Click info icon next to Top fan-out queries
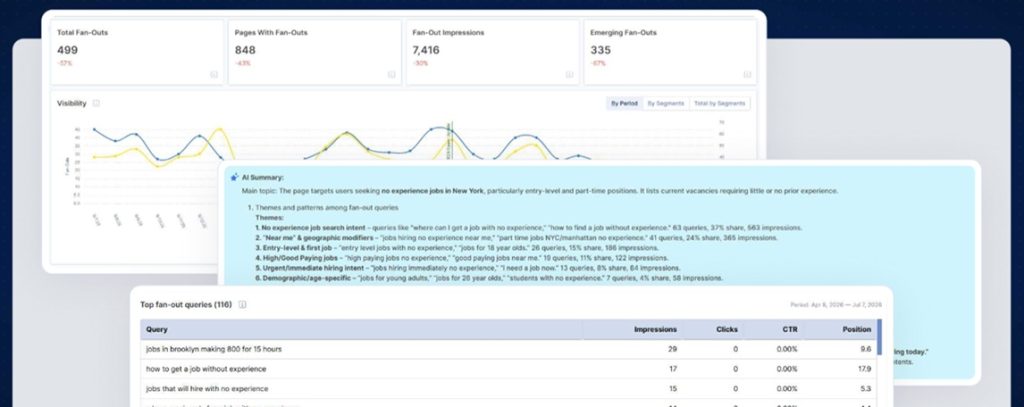1024x407 pixels. 242,304
